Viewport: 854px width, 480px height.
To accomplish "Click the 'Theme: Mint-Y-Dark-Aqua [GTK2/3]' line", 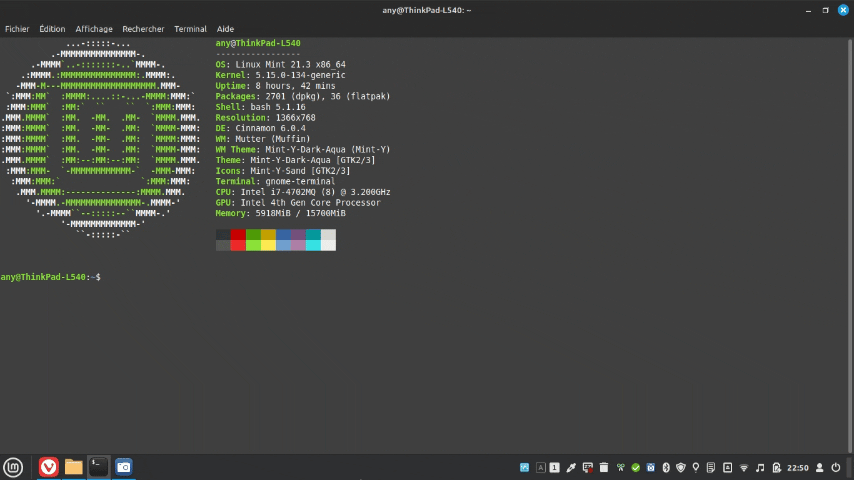I will pos(295,160).
